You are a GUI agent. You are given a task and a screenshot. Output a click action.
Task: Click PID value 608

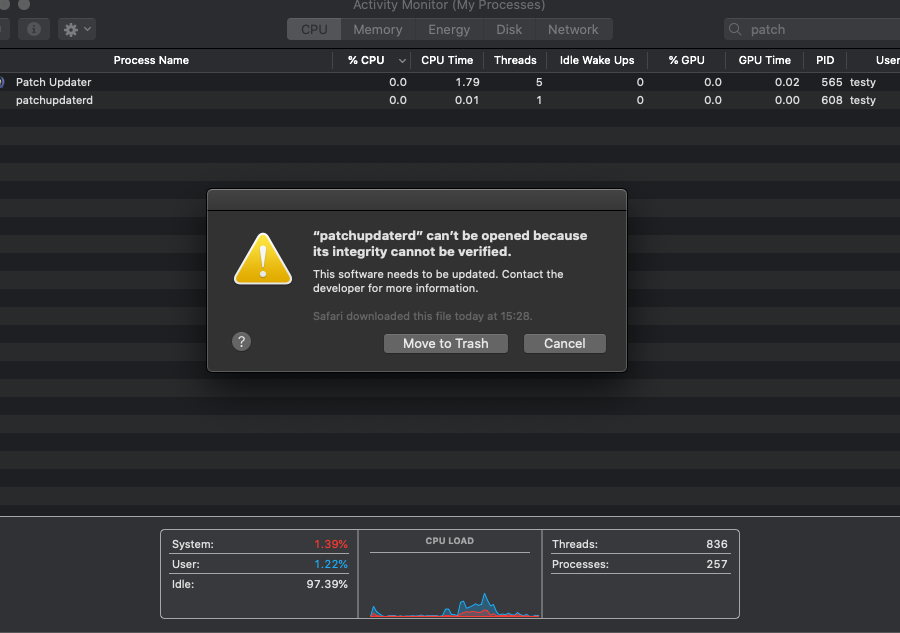pos(832,100)
